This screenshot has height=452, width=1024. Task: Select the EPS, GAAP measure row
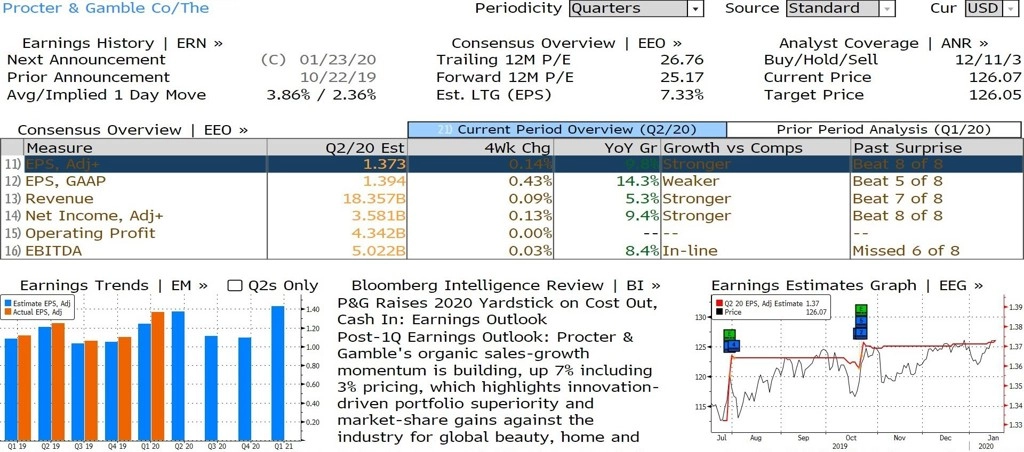511,182
